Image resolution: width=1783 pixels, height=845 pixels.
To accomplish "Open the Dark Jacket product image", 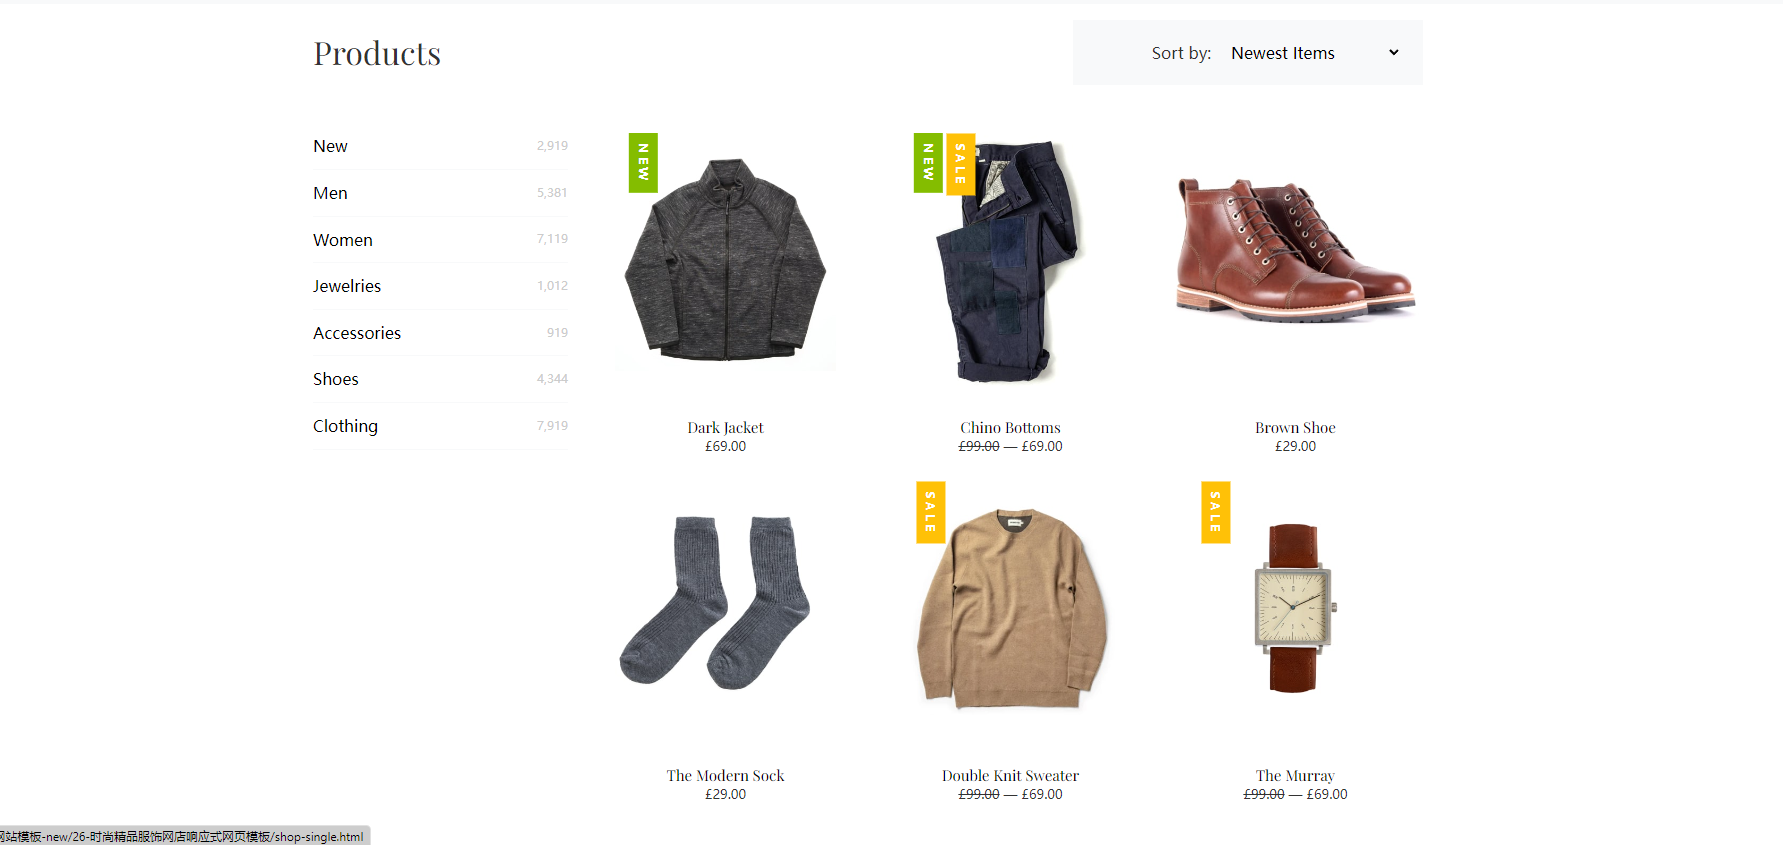I will coord(726,260).
